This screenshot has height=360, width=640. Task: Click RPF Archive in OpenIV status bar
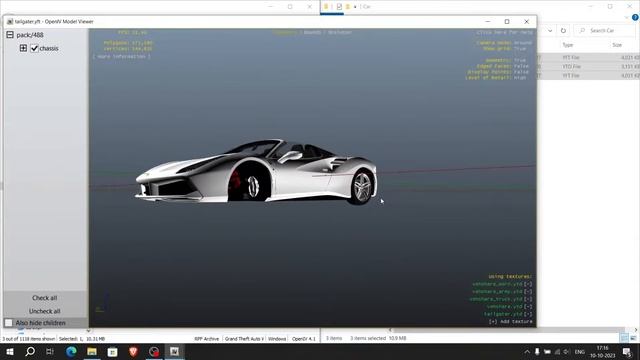coord(207,339)
